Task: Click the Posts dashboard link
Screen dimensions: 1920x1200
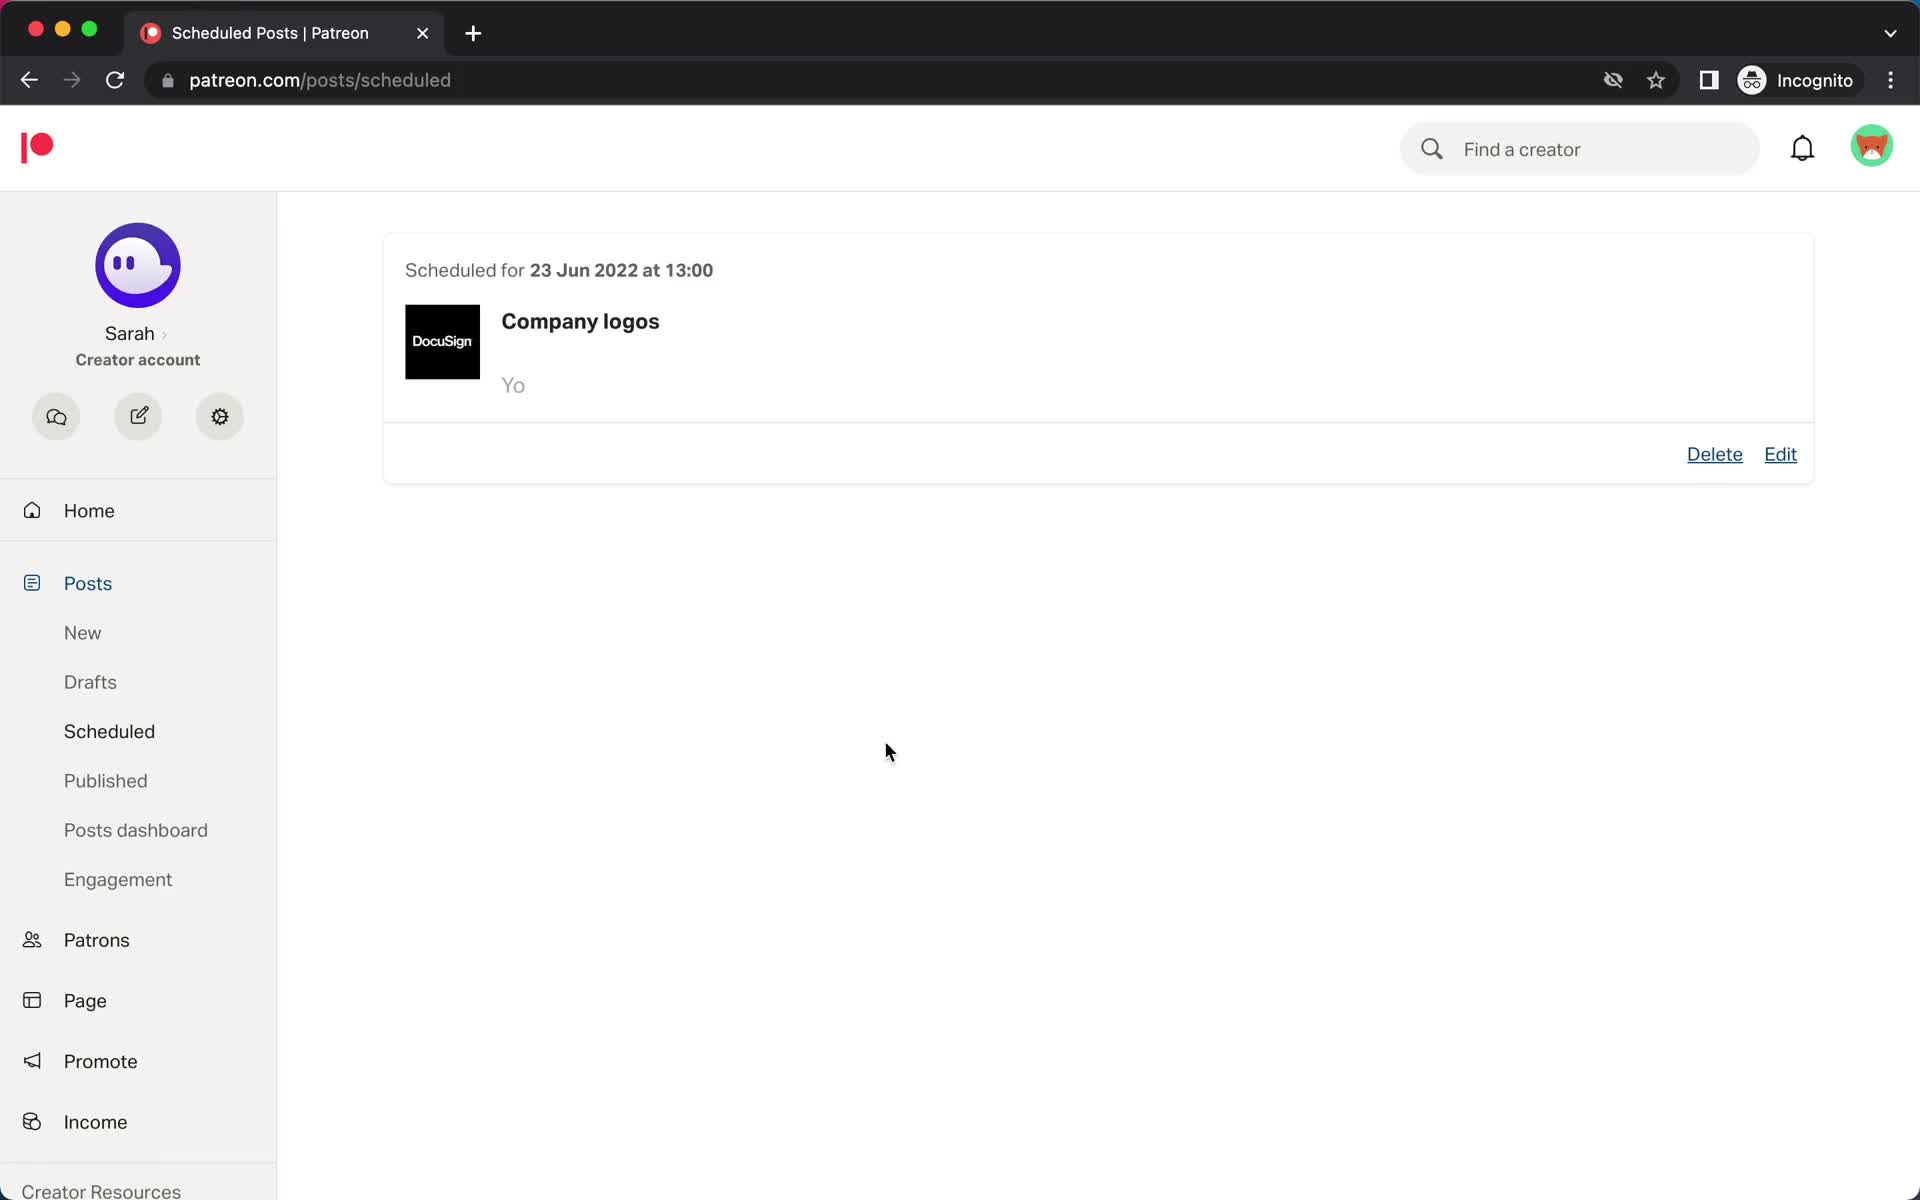Action: pos(137,831)
